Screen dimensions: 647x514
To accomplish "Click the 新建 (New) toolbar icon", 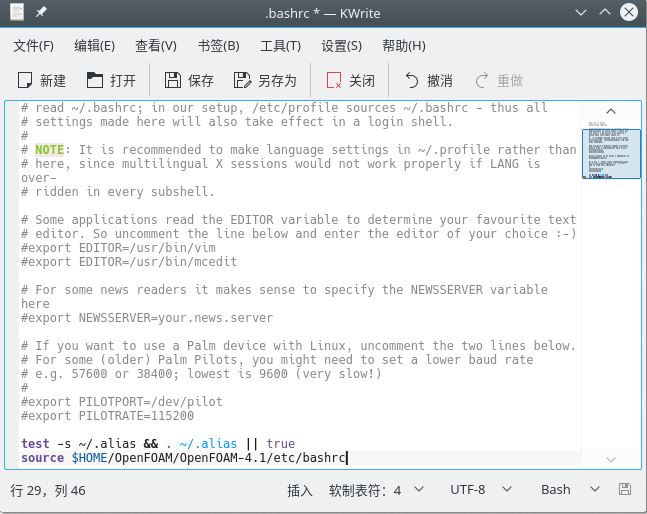I will (x=25, y=80).
